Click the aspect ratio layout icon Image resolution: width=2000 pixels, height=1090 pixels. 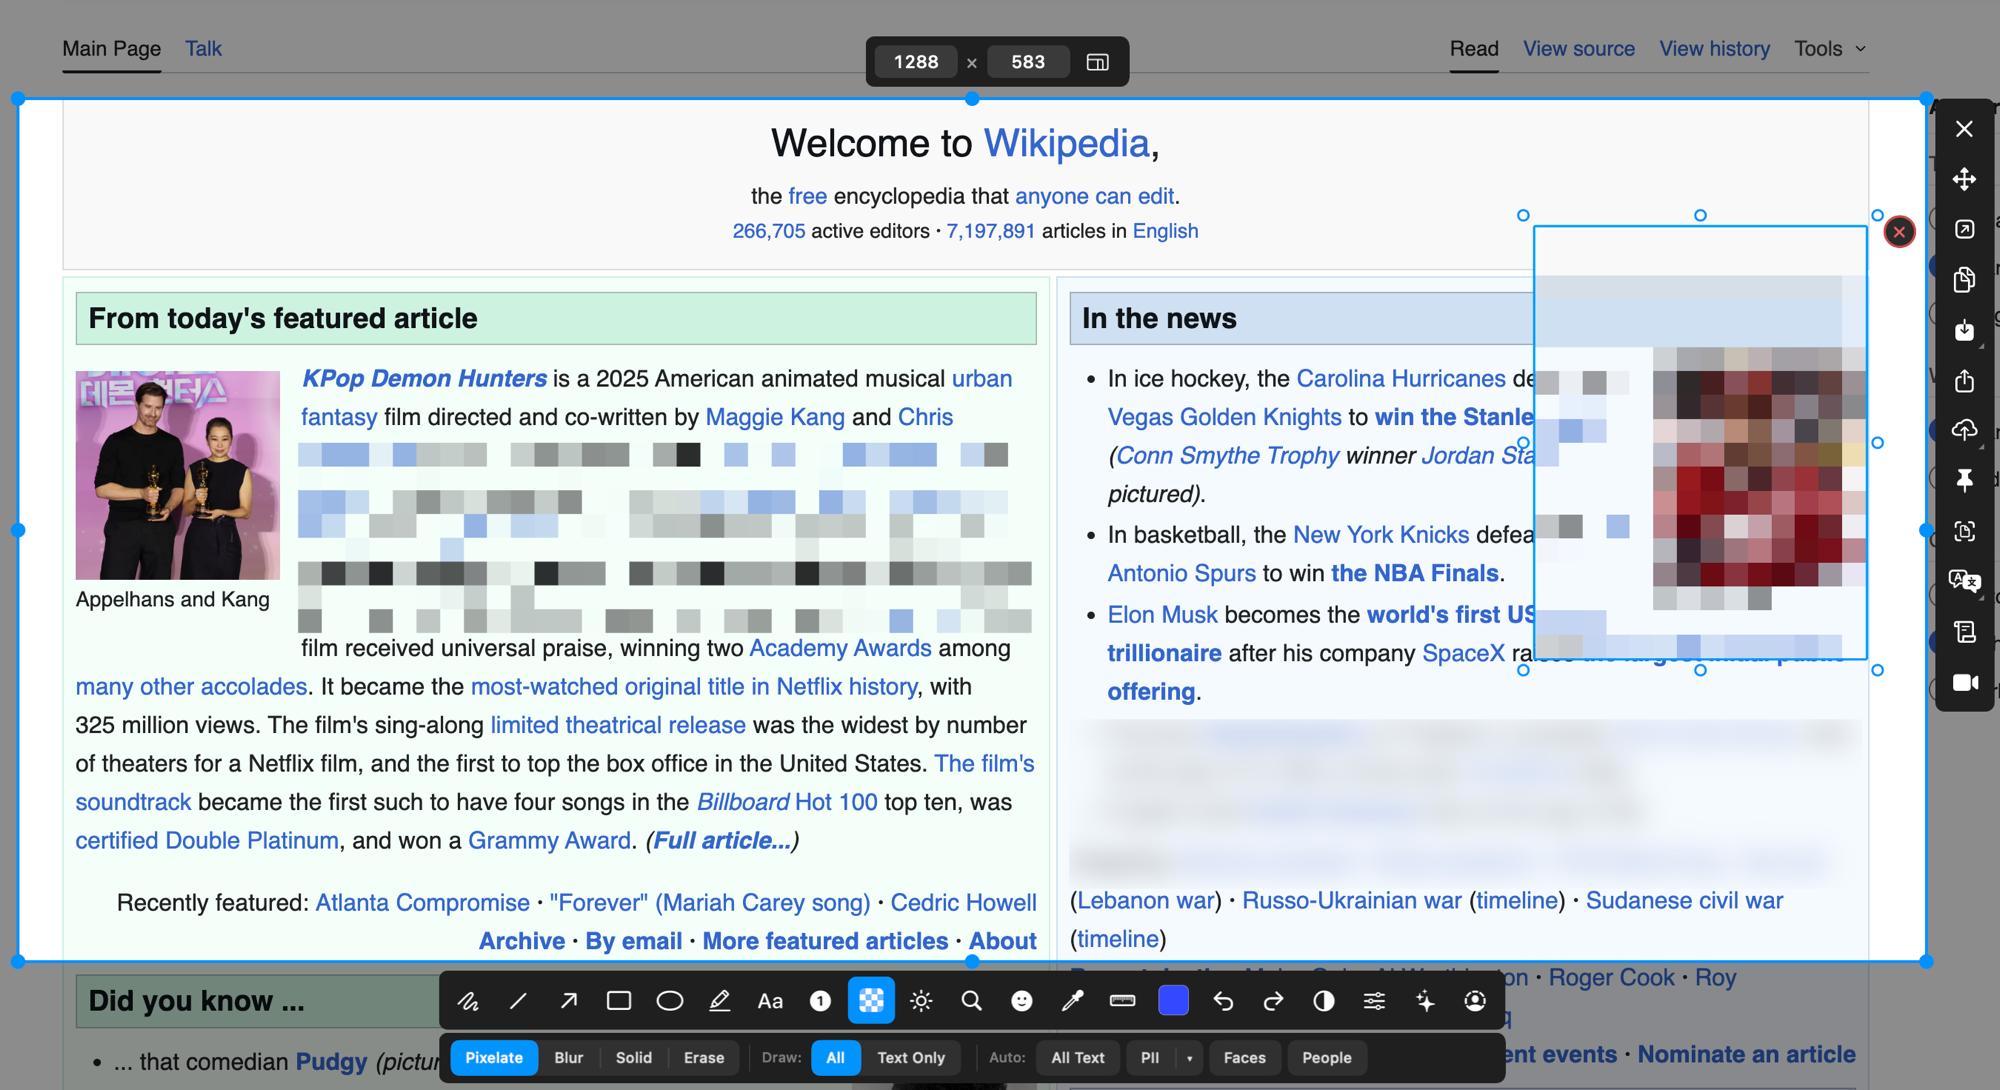click(x=1097, y=62)
